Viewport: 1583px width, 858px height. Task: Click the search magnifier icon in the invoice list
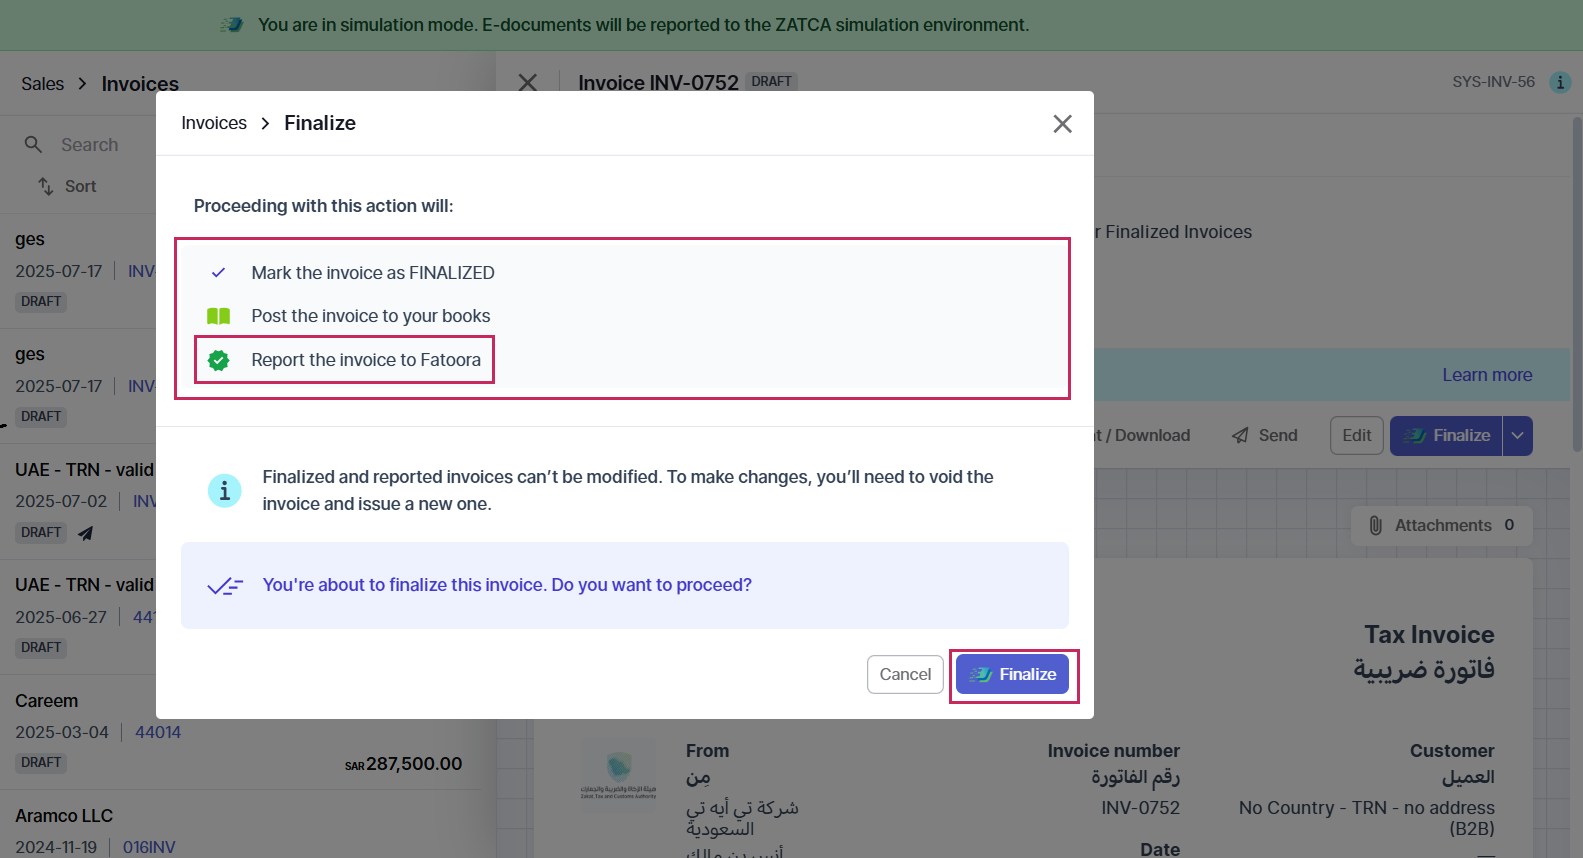(x=33, y=145)
